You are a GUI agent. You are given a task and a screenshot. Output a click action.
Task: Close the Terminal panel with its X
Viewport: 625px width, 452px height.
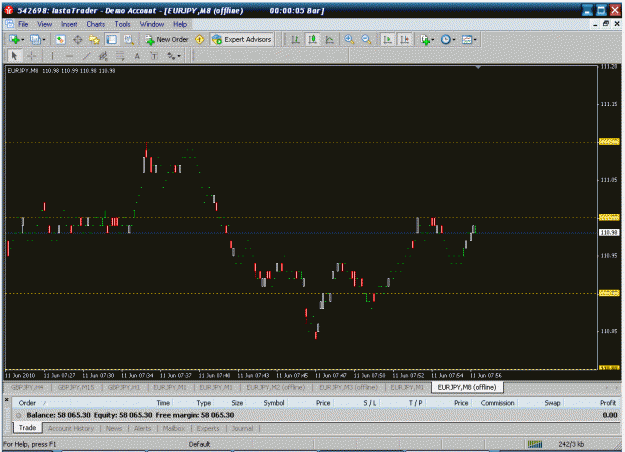pos(6,399)
